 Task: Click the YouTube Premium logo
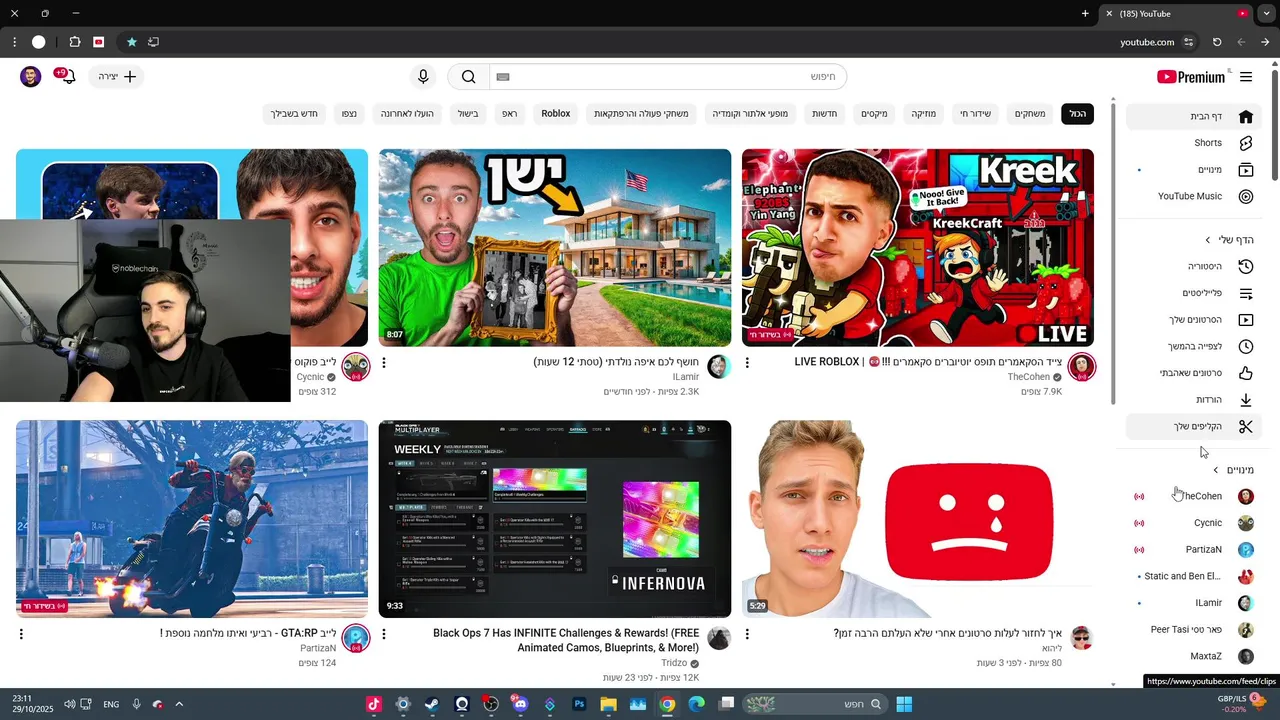pyautogui.click(x=1192, y=77)
